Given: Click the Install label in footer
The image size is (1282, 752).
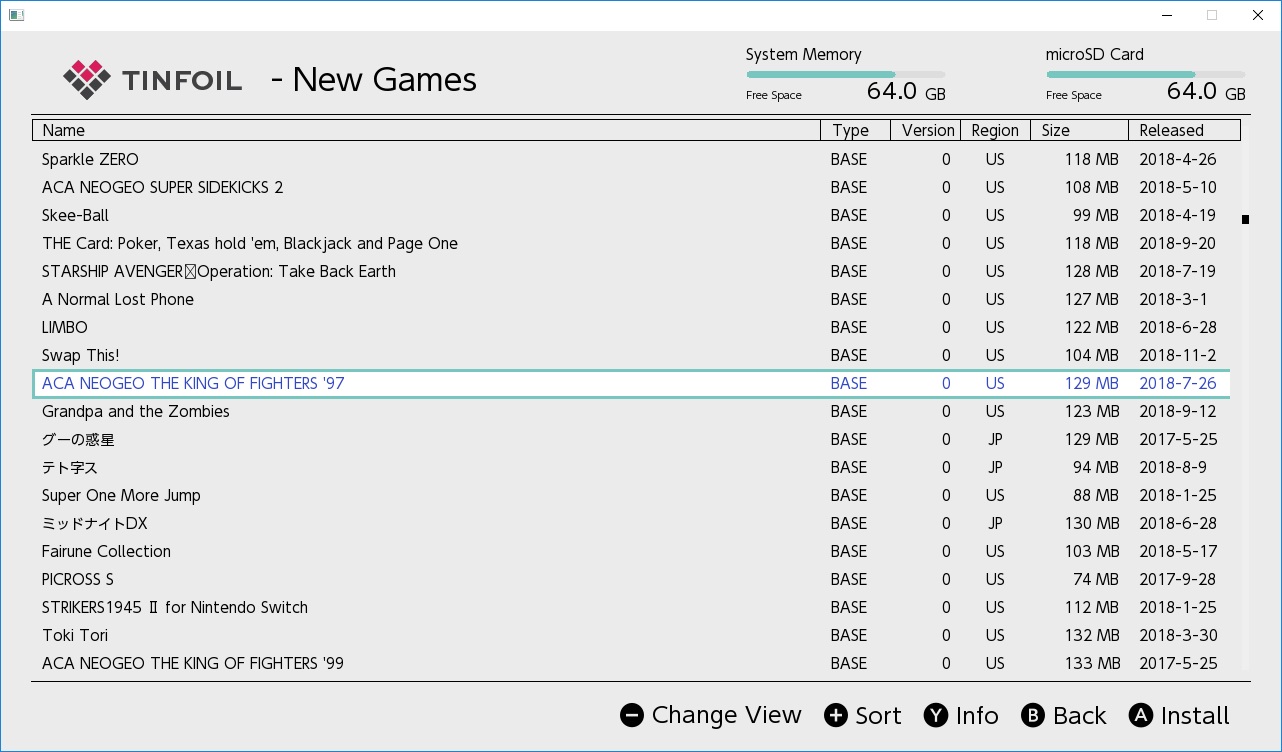Looking at the screenshot, I should coord(1195,715).
